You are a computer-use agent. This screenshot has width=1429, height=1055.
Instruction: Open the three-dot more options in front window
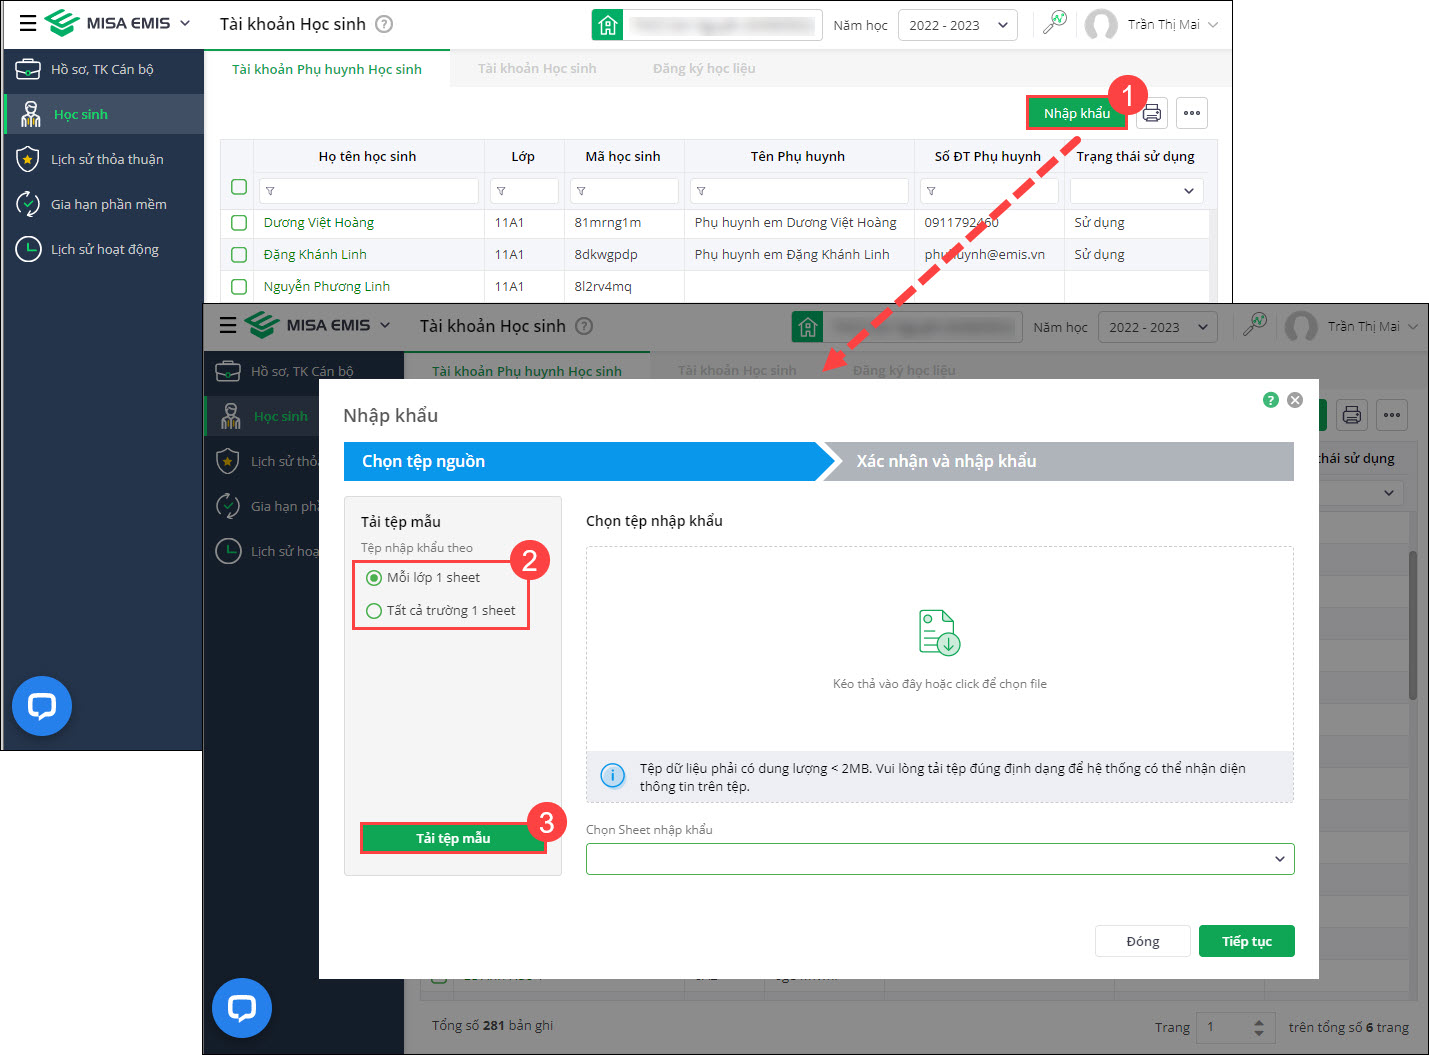[x=1392, y=415]
